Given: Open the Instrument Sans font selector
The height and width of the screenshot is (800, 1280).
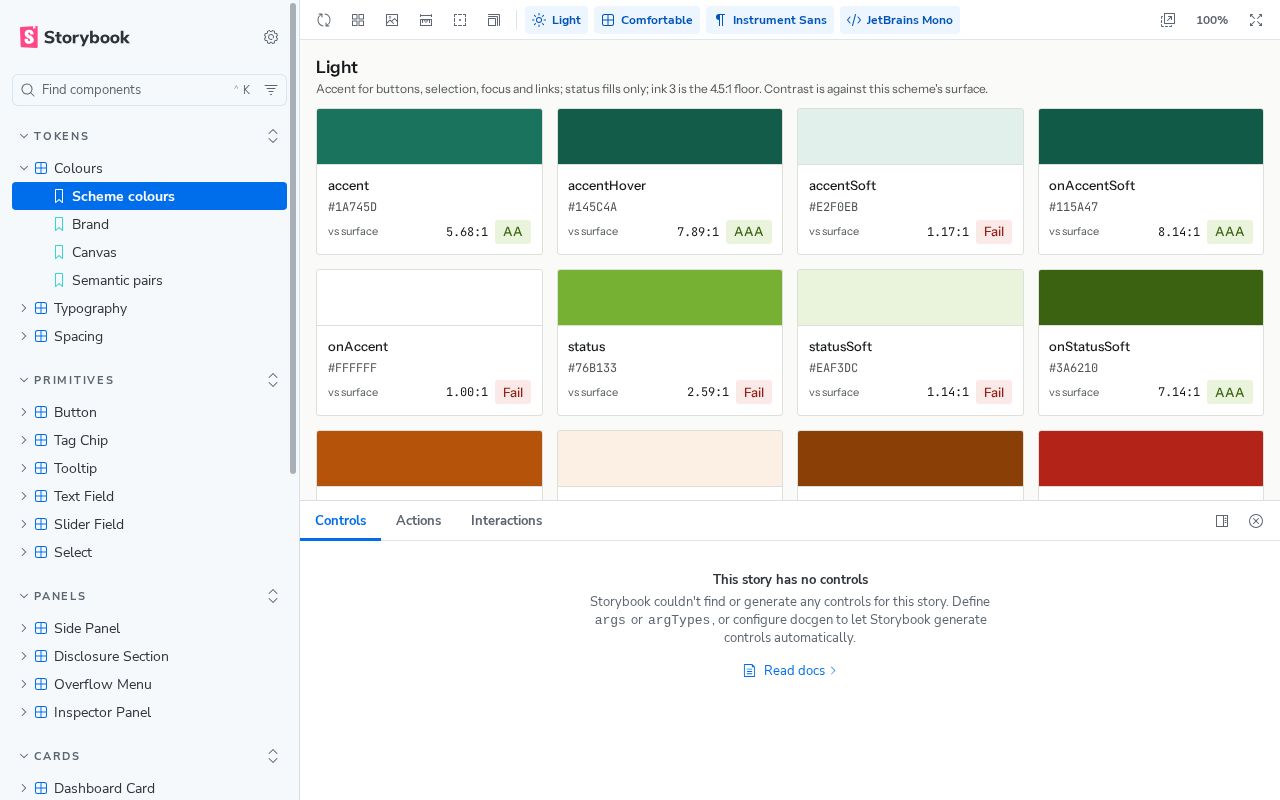Looking at the screenshot, I should pos(770,20).
